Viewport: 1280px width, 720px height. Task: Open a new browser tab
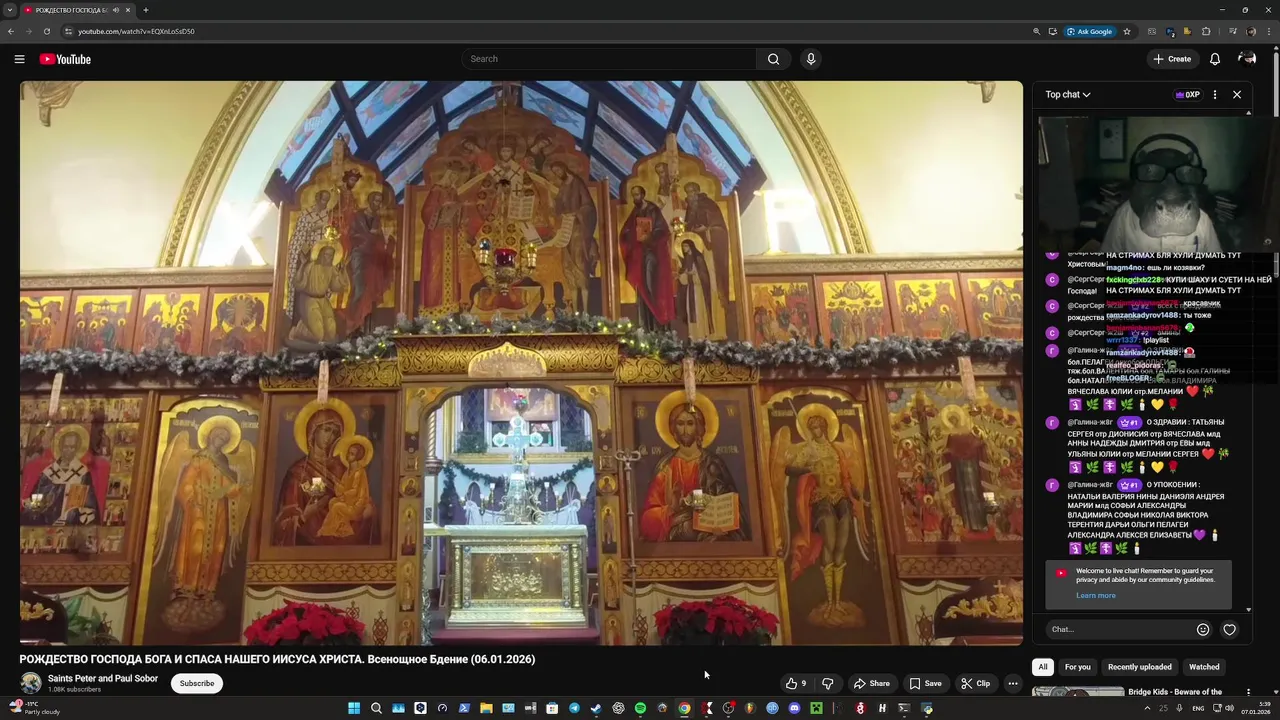point(146,10)
